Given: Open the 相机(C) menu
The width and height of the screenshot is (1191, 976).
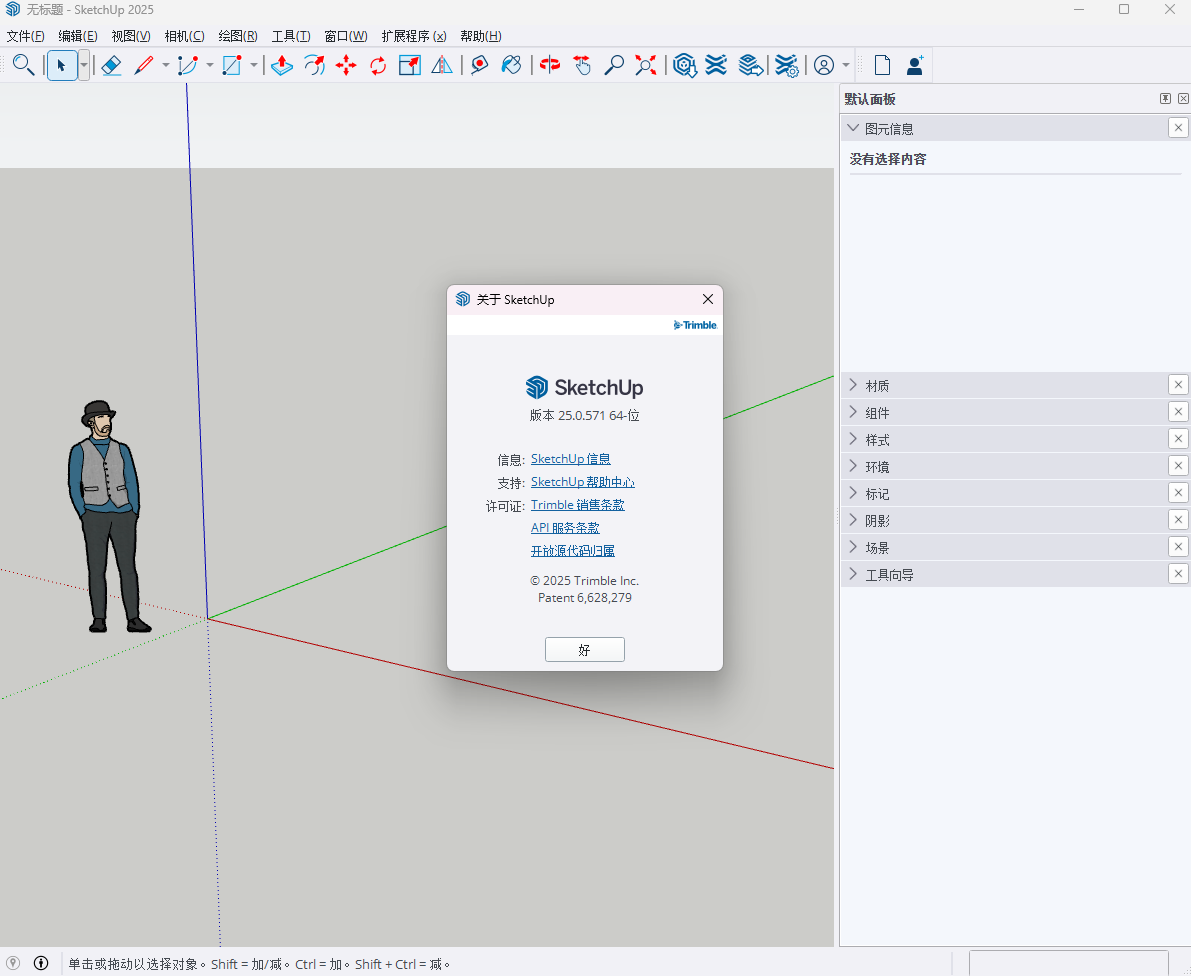Looking at the screenshot, I should click(184, 36).
